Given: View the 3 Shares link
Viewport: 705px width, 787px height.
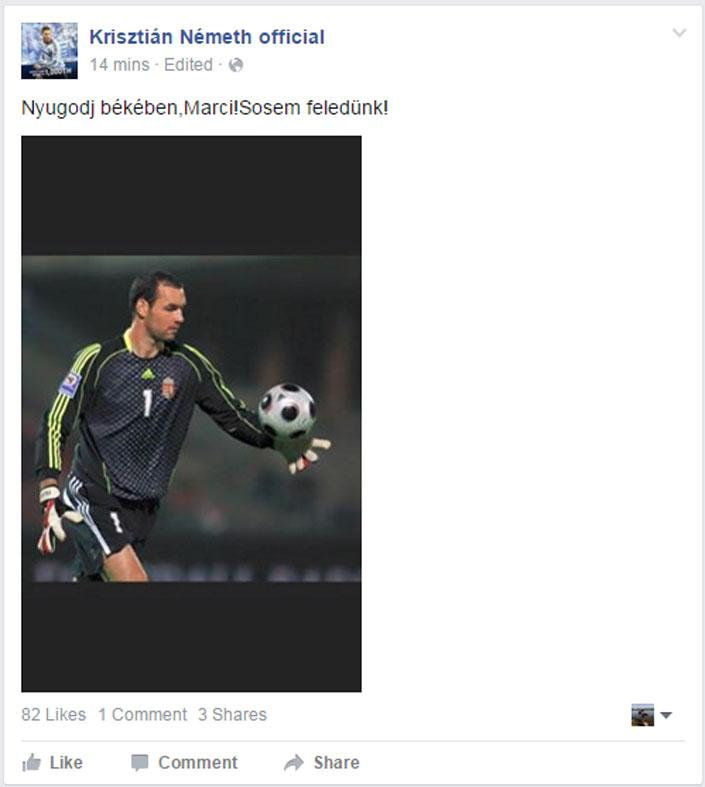Looking at the screenshot, I should pos(232,714).
